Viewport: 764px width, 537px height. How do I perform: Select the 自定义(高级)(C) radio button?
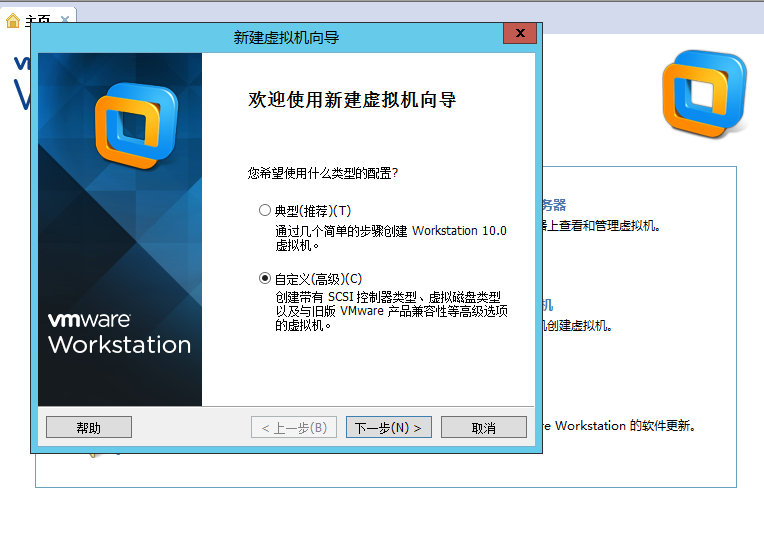[265, 278]
